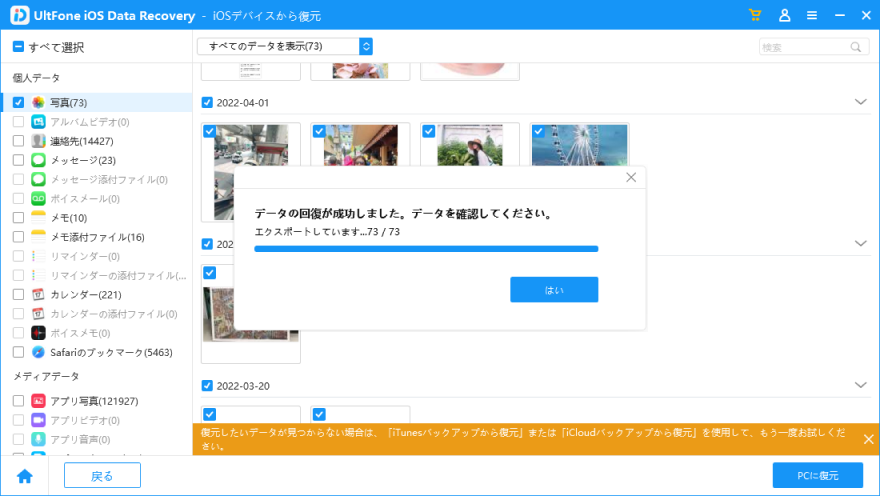Uncheck the 2022-03-20 date group checkbox
880x496 pixels.
click(207, 385)
